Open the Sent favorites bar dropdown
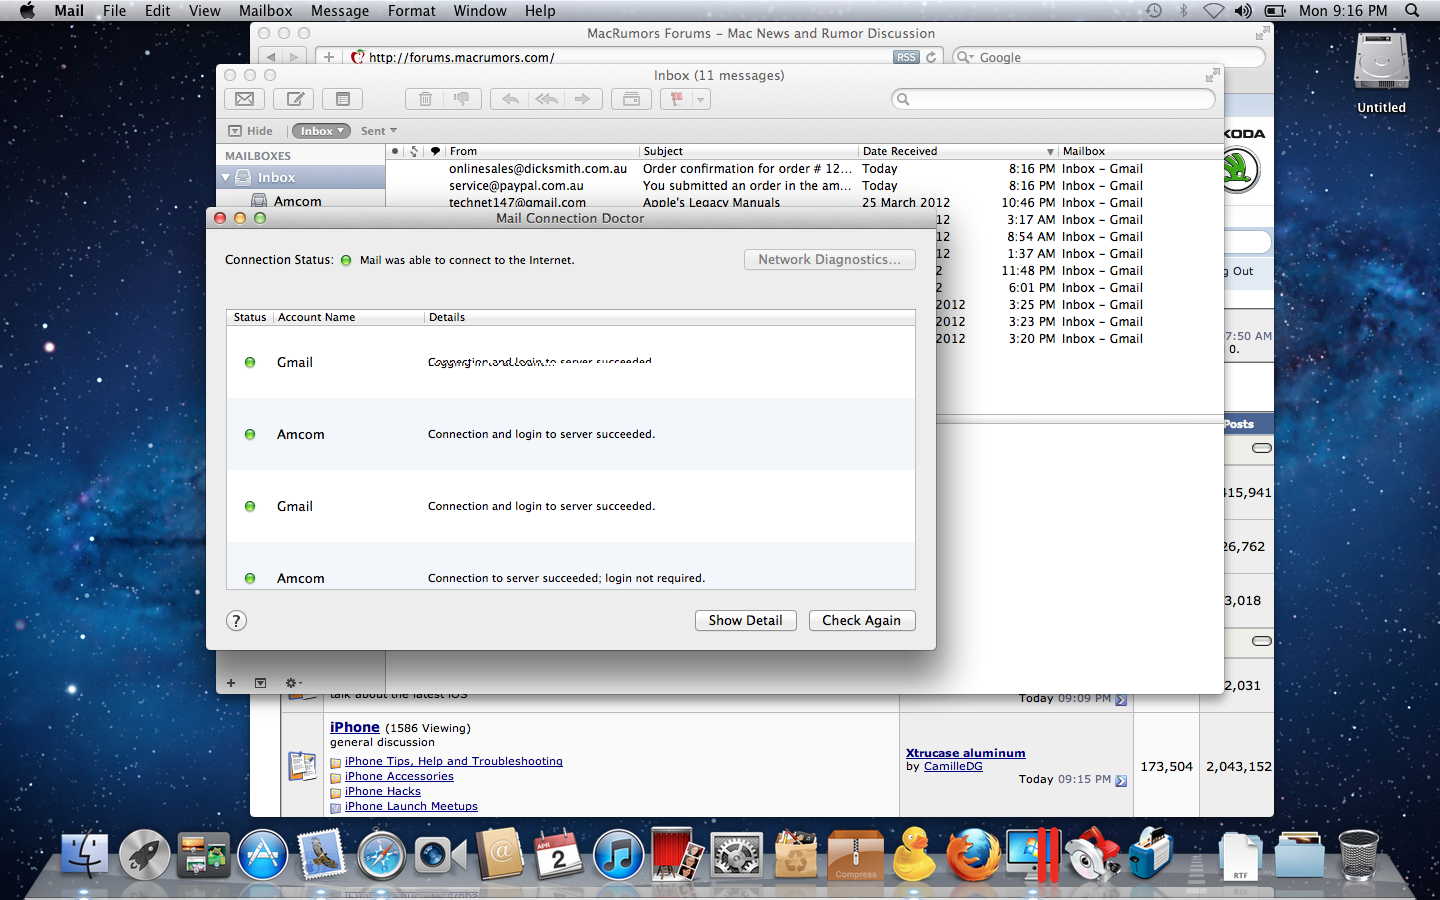The height and width of the screenshot is (900, 1440). (379, 131)
